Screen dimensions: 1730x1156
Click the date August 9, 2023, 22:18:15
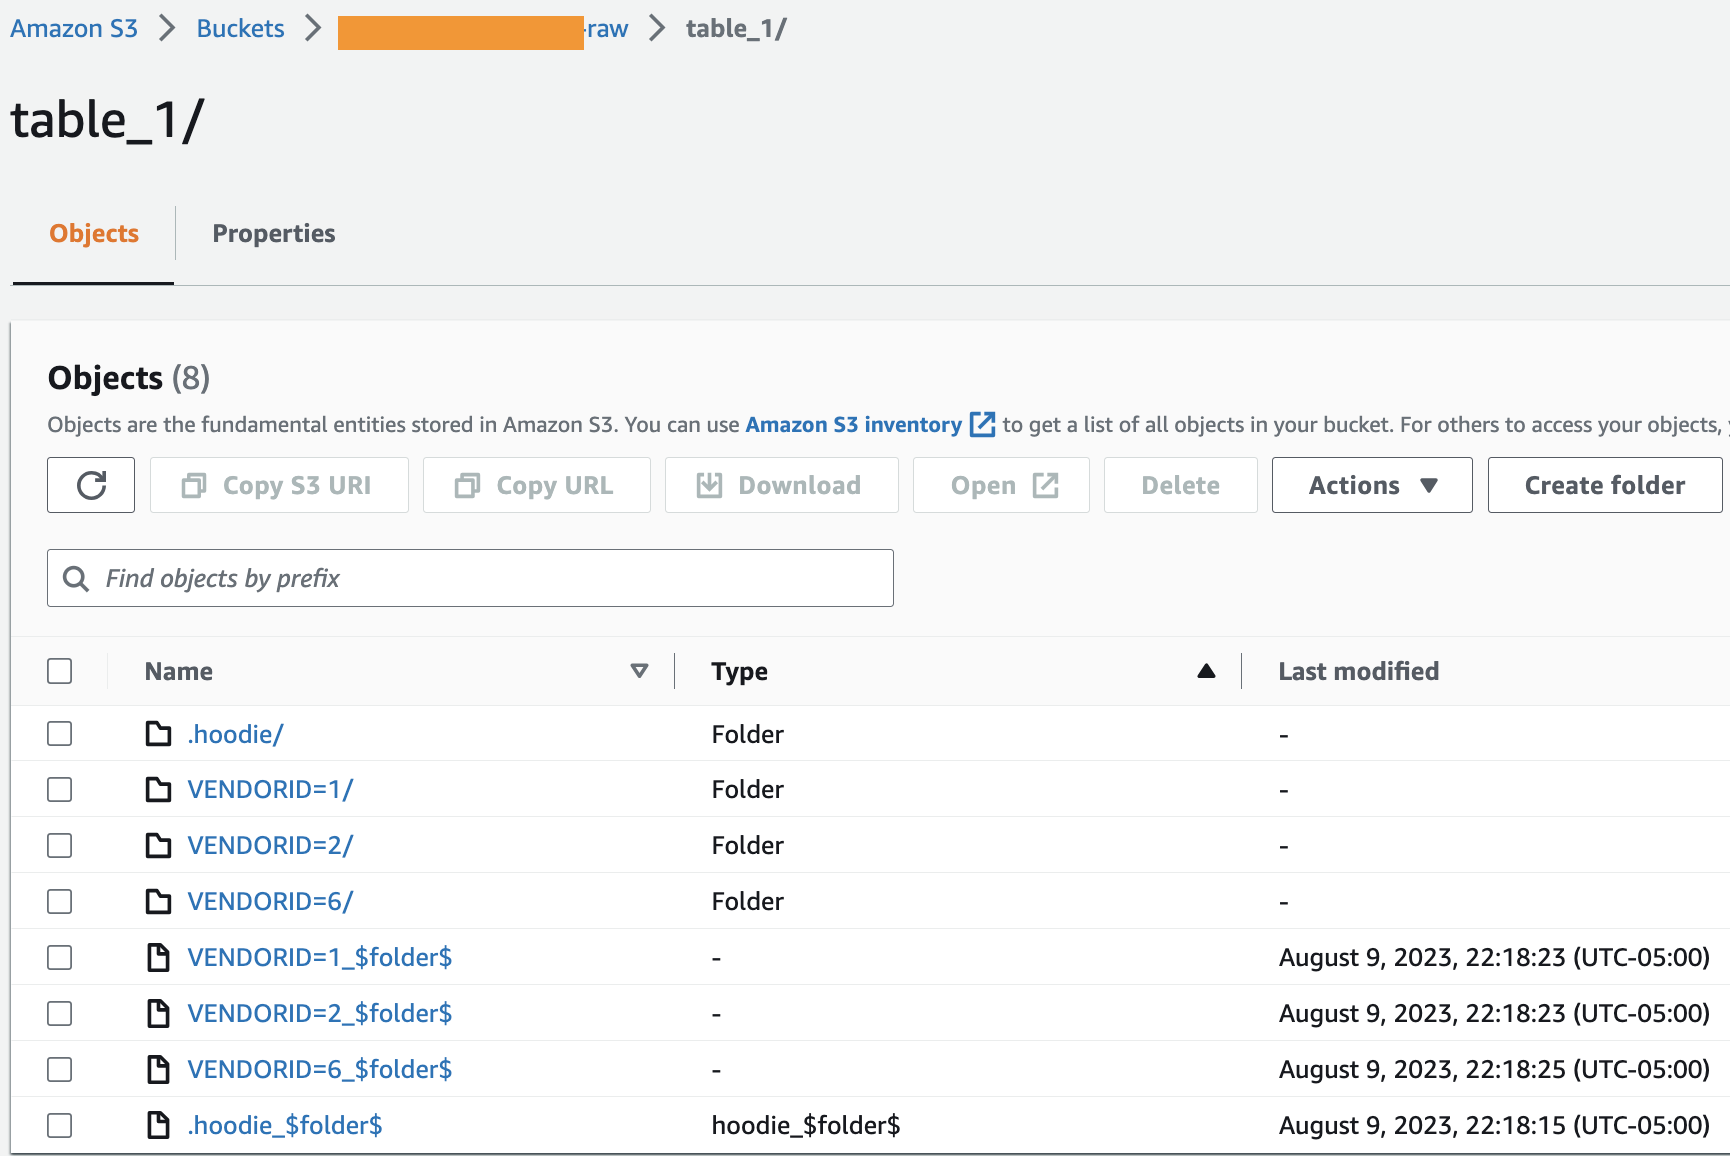point(1494,1126)
